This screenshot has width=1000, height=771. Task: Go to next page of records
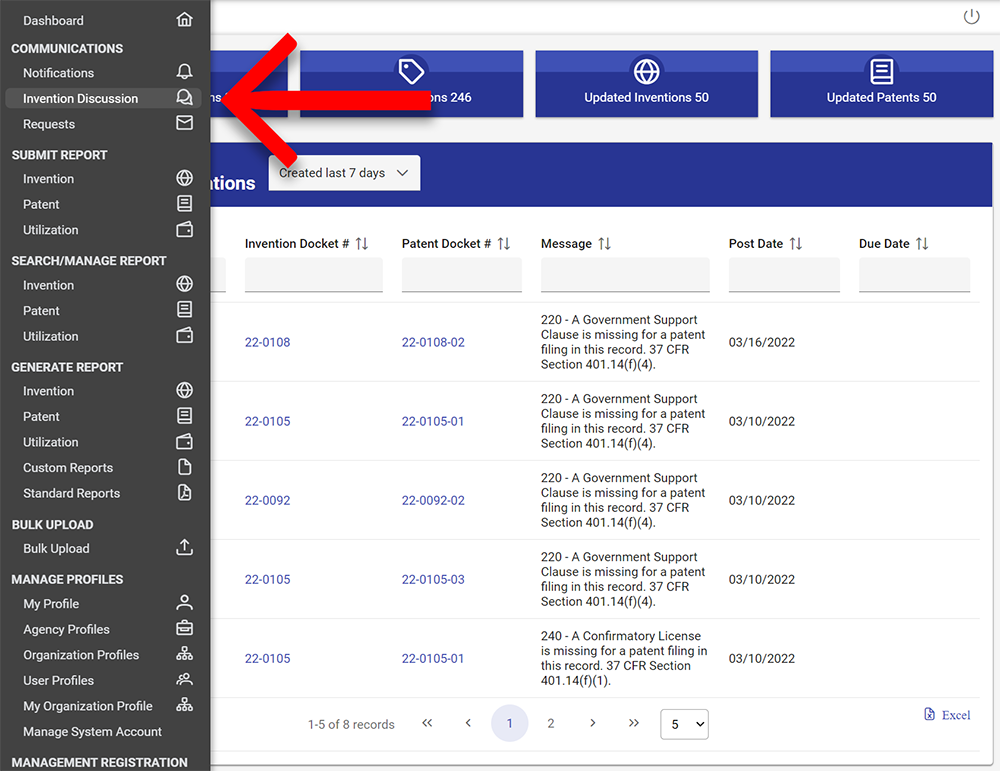(592, 723)
